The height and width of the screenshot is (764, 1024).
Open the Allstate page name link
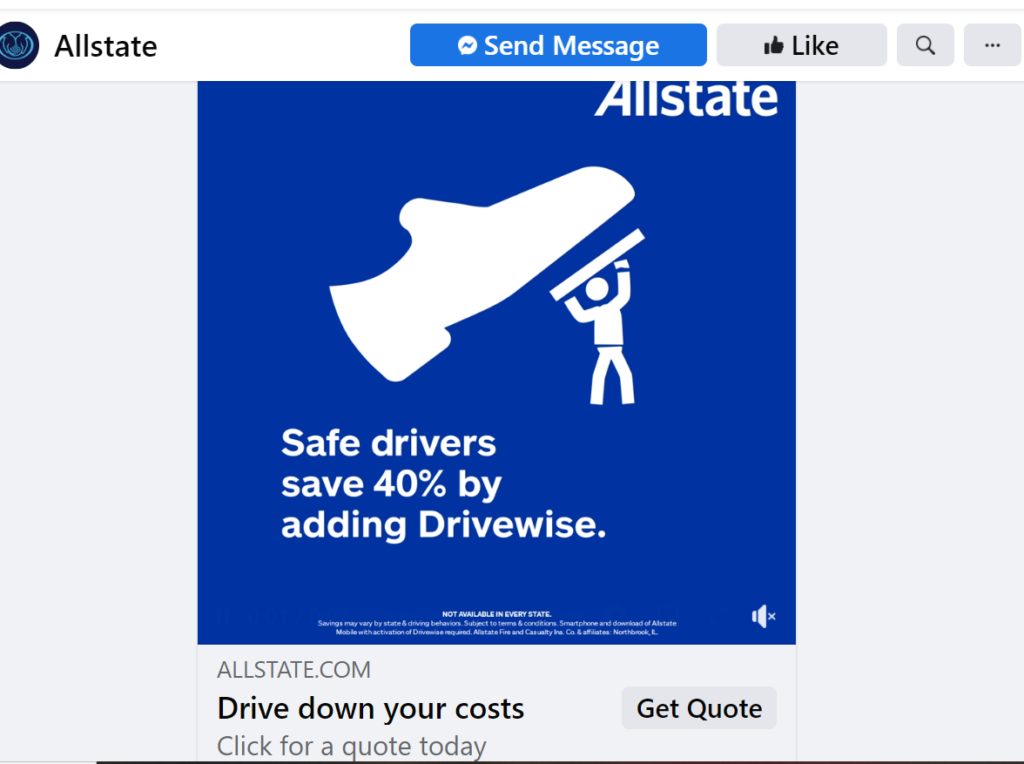105,46
